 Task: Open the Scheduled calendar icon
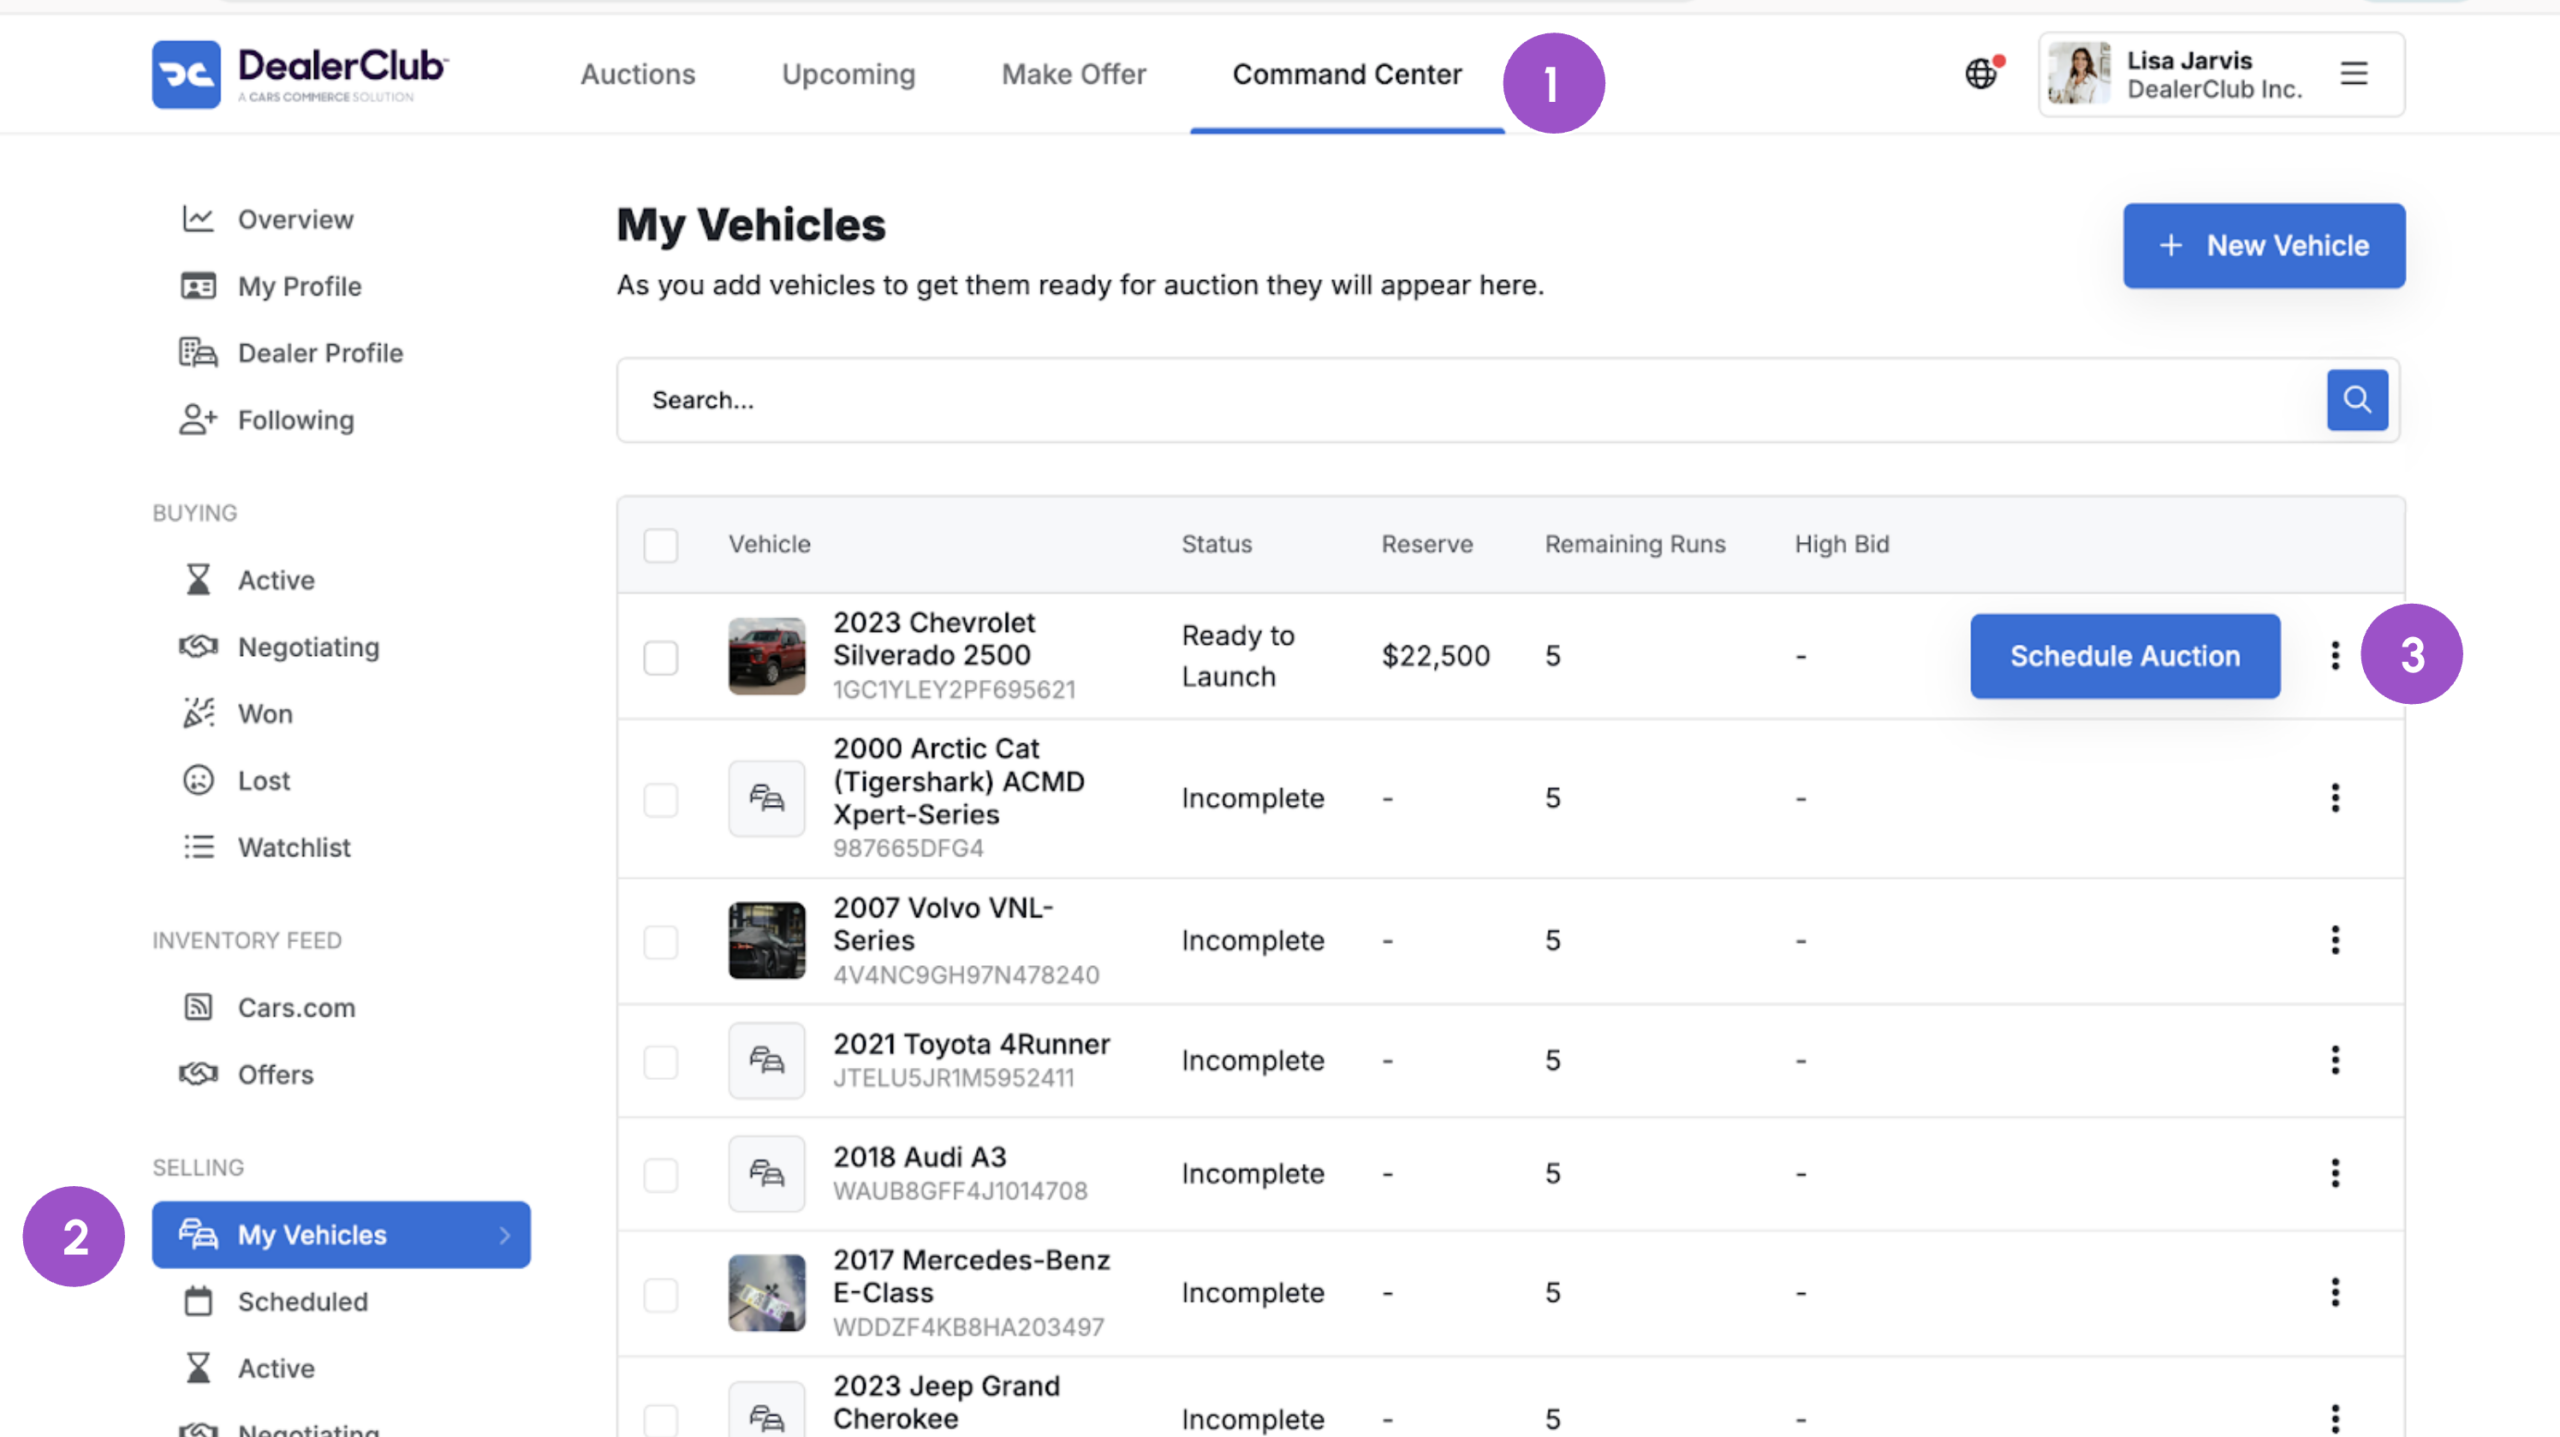click(198, 1301)
